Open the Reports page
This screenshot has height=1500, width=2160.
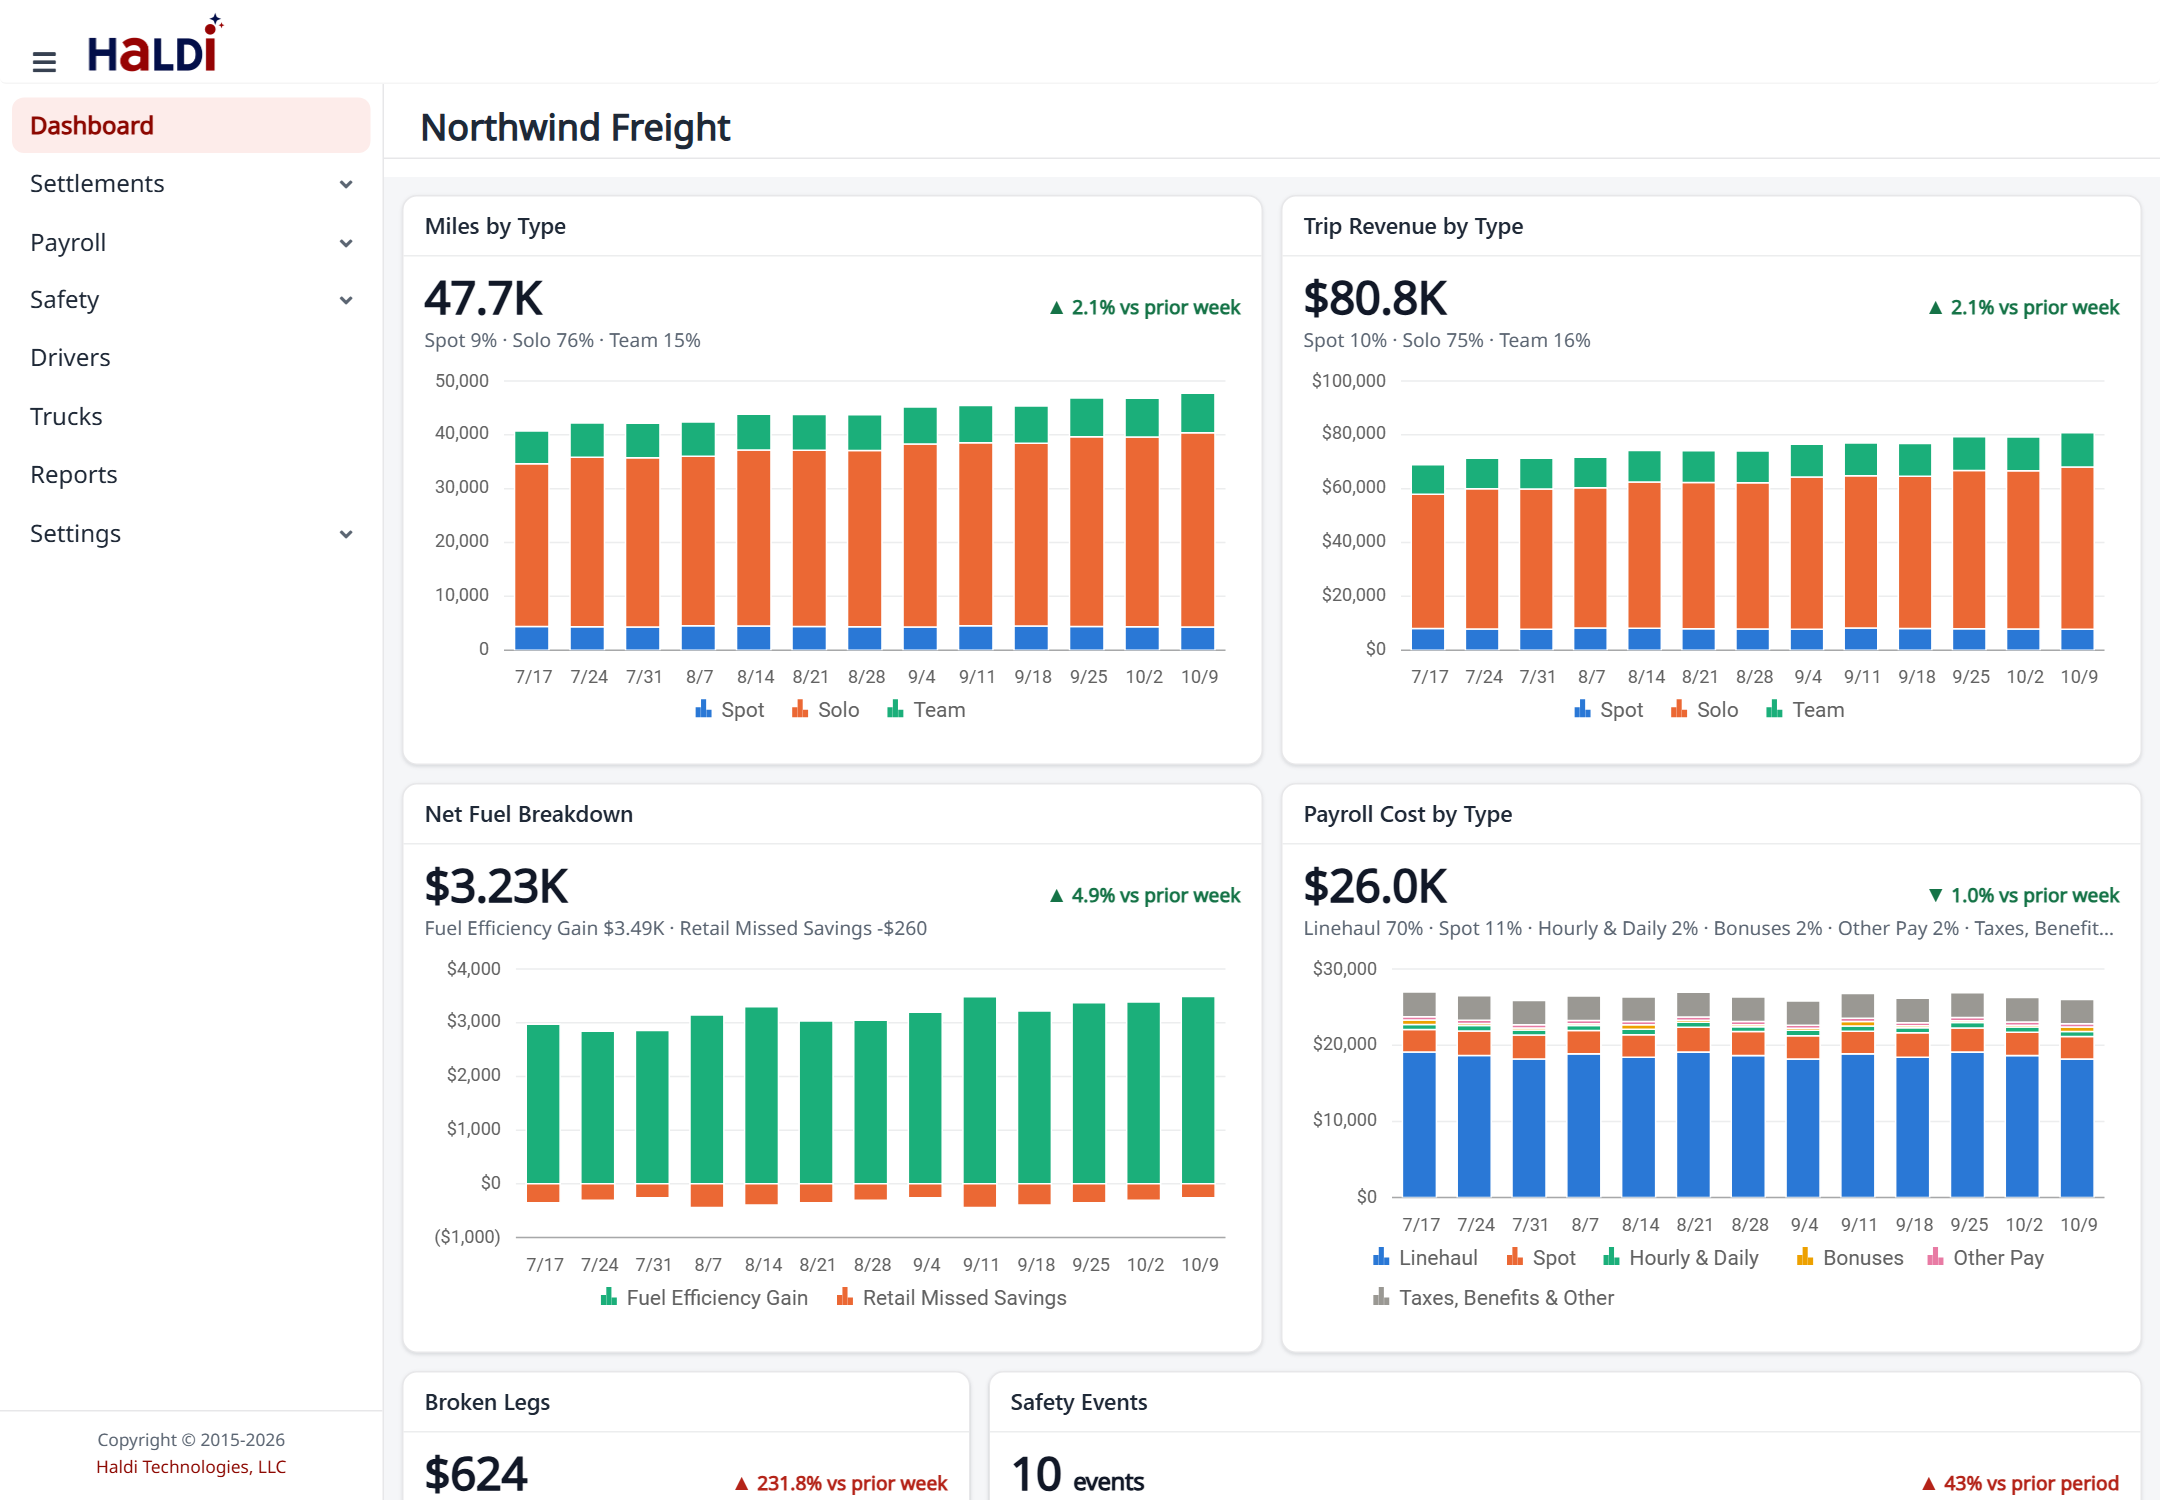coord(74,475)
